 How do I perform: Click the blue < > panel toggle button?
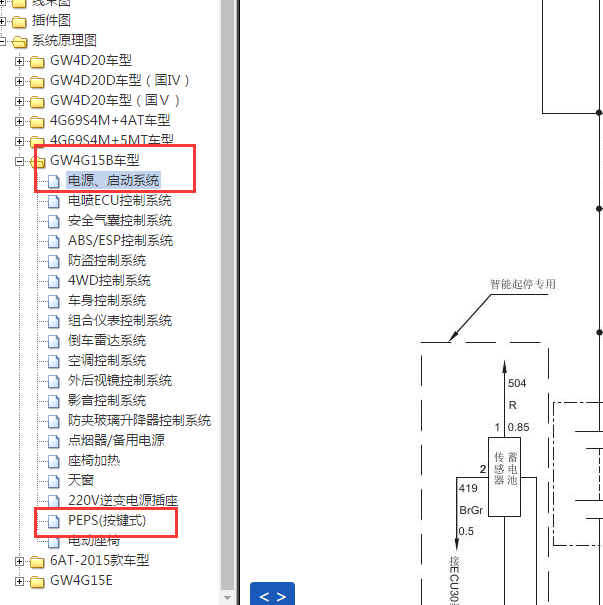tap(272, 595)
